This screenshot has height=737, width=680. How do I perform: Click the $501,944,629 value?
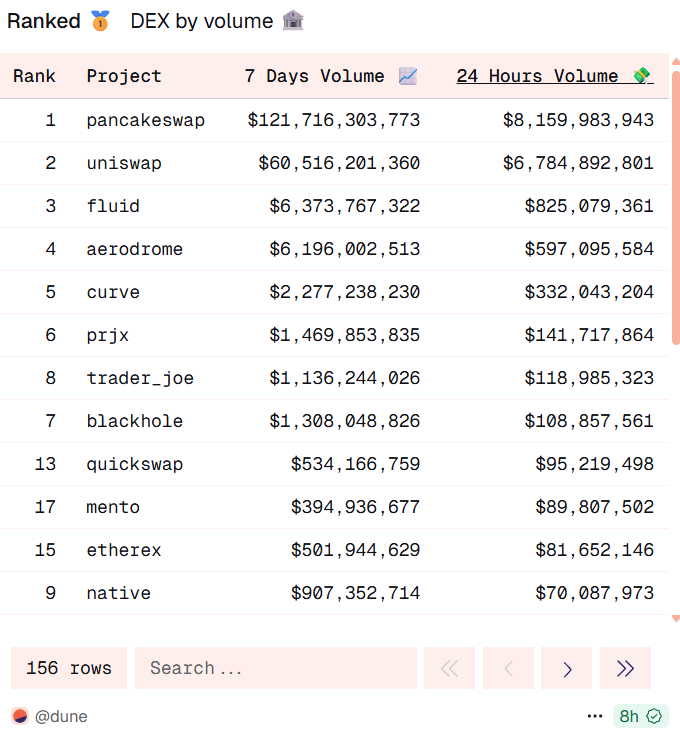(355, 550)
